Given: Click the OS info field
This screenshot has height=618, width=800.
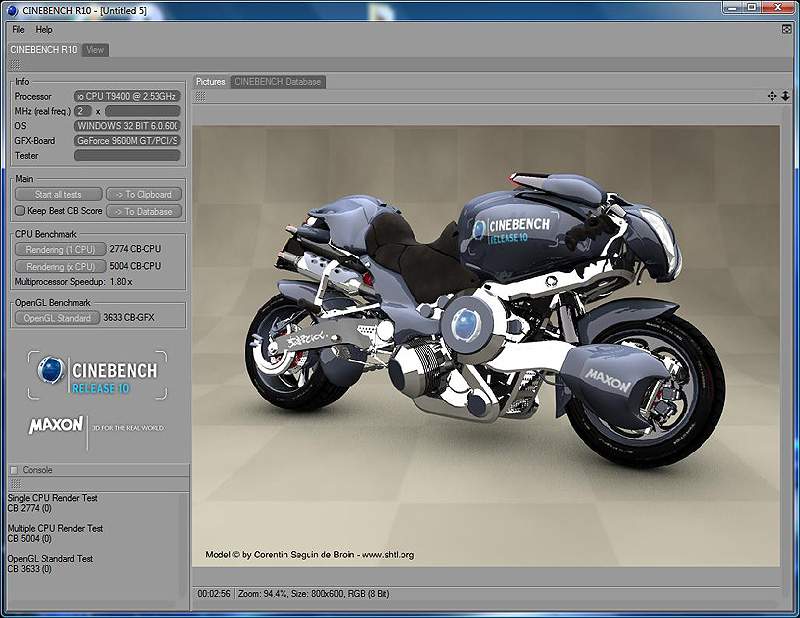Looking at the screenshot, I should click(127, 126).
